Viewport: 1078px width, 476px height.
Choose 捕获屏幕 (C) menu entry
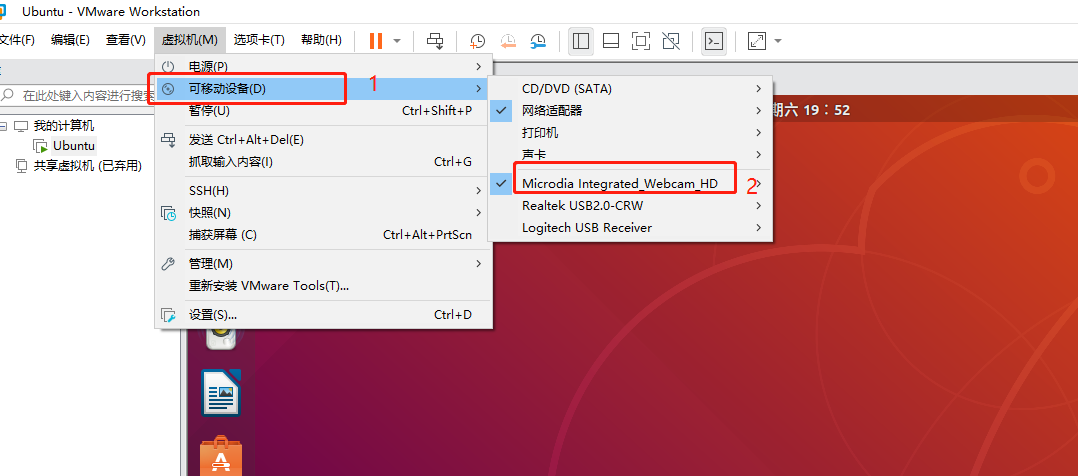point(323,235)
